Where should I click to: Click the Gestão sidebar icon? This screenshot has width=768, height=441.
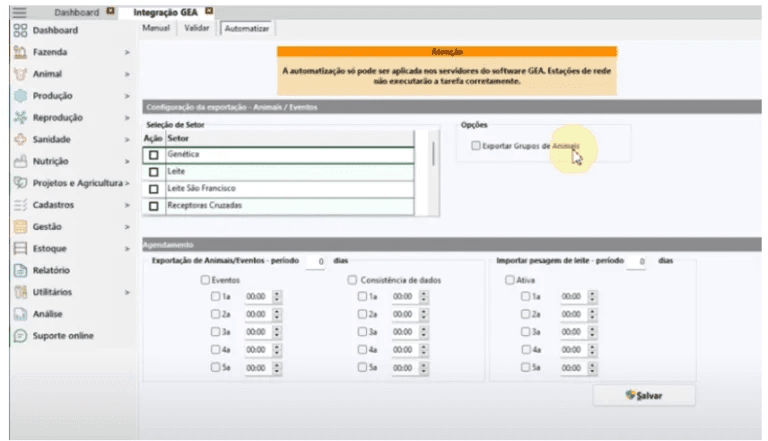[x=21, y=226]
